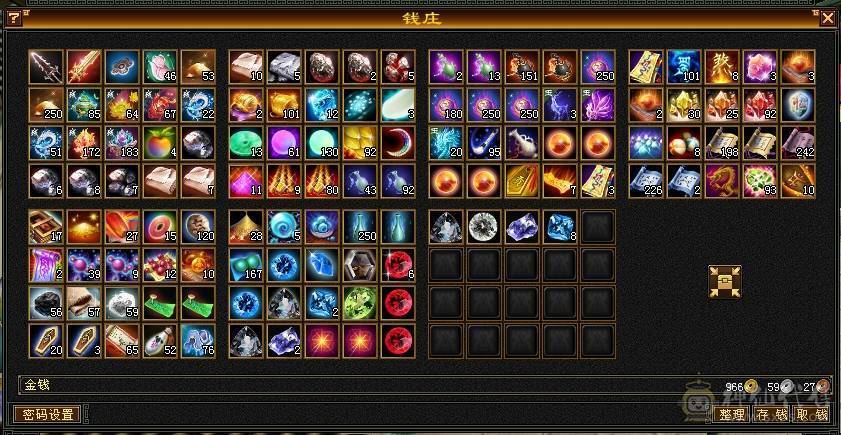The image size is (841, 435).
Task: Click the green orb stack of 13
Action: pos(246,143)
